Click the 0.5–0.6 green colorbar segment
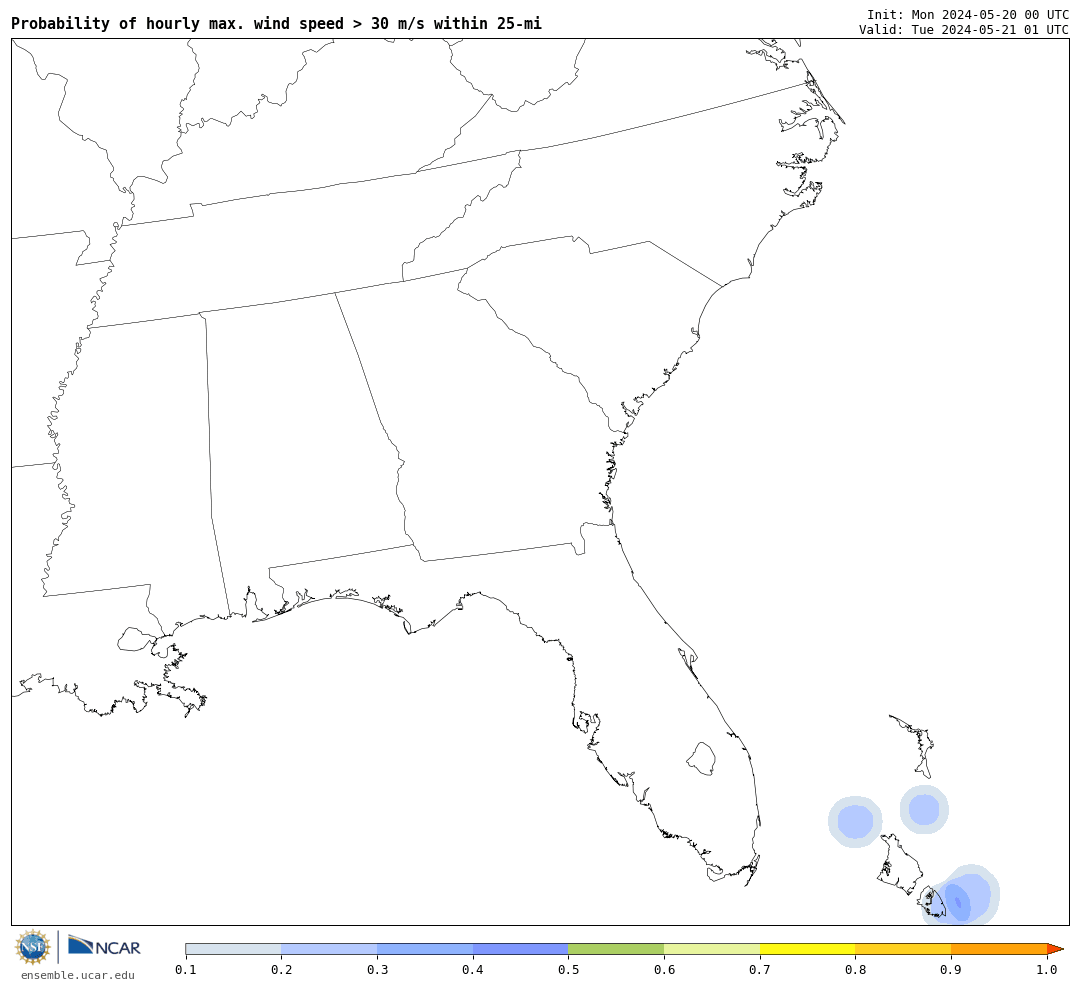 point(616,949)
